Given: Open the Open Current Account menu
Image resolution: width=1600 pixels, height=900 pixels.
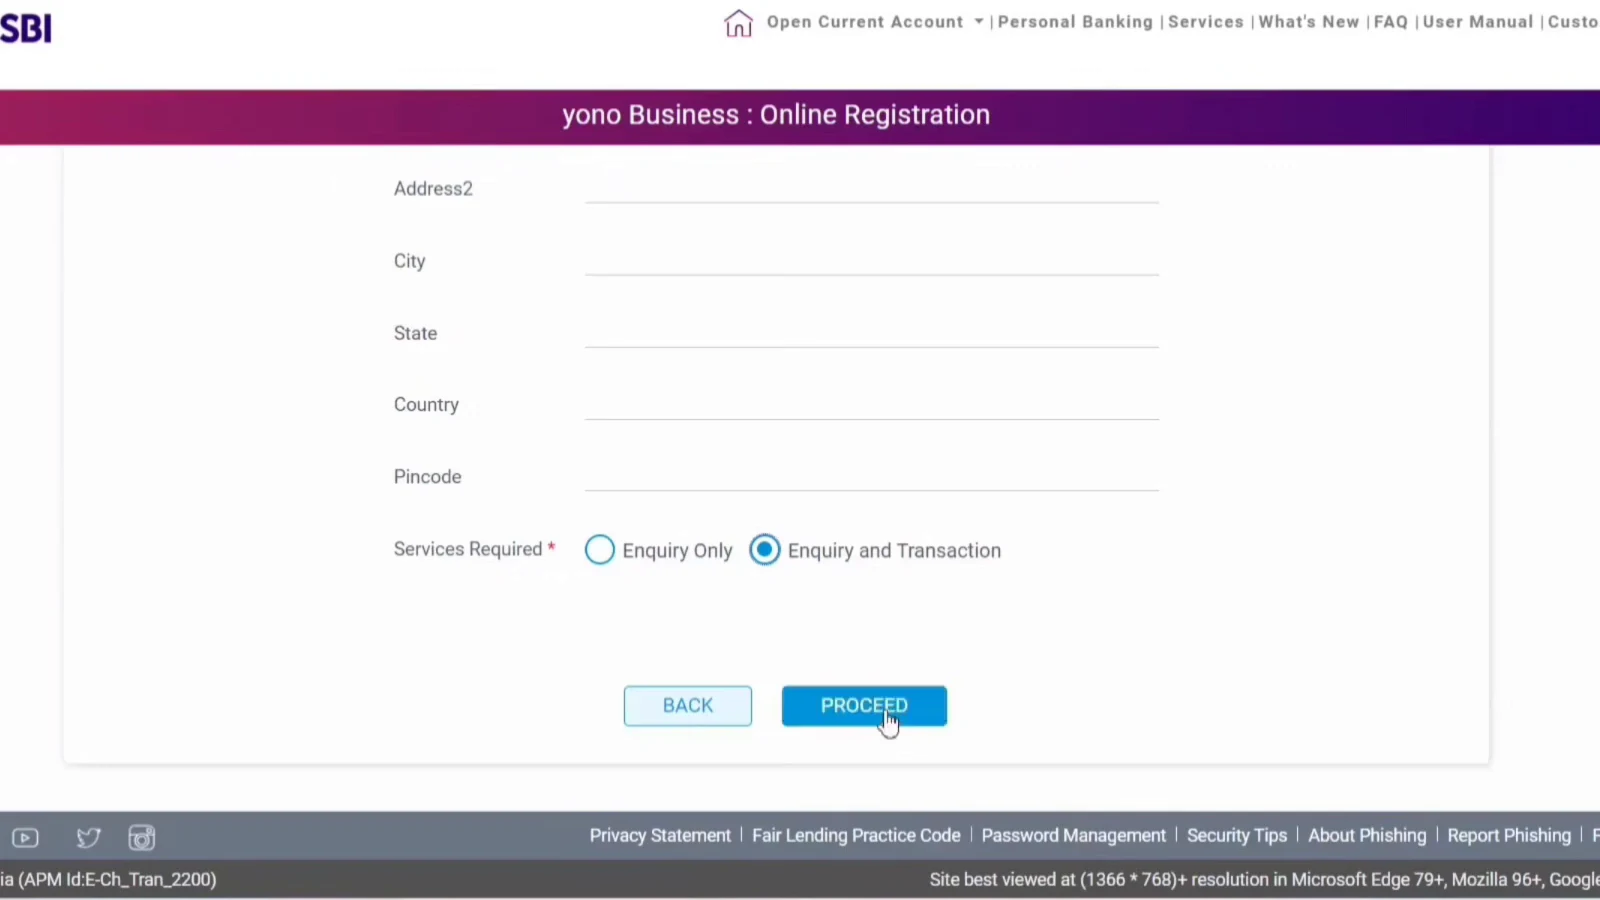Looking at the screenshot, I should 865,22.
